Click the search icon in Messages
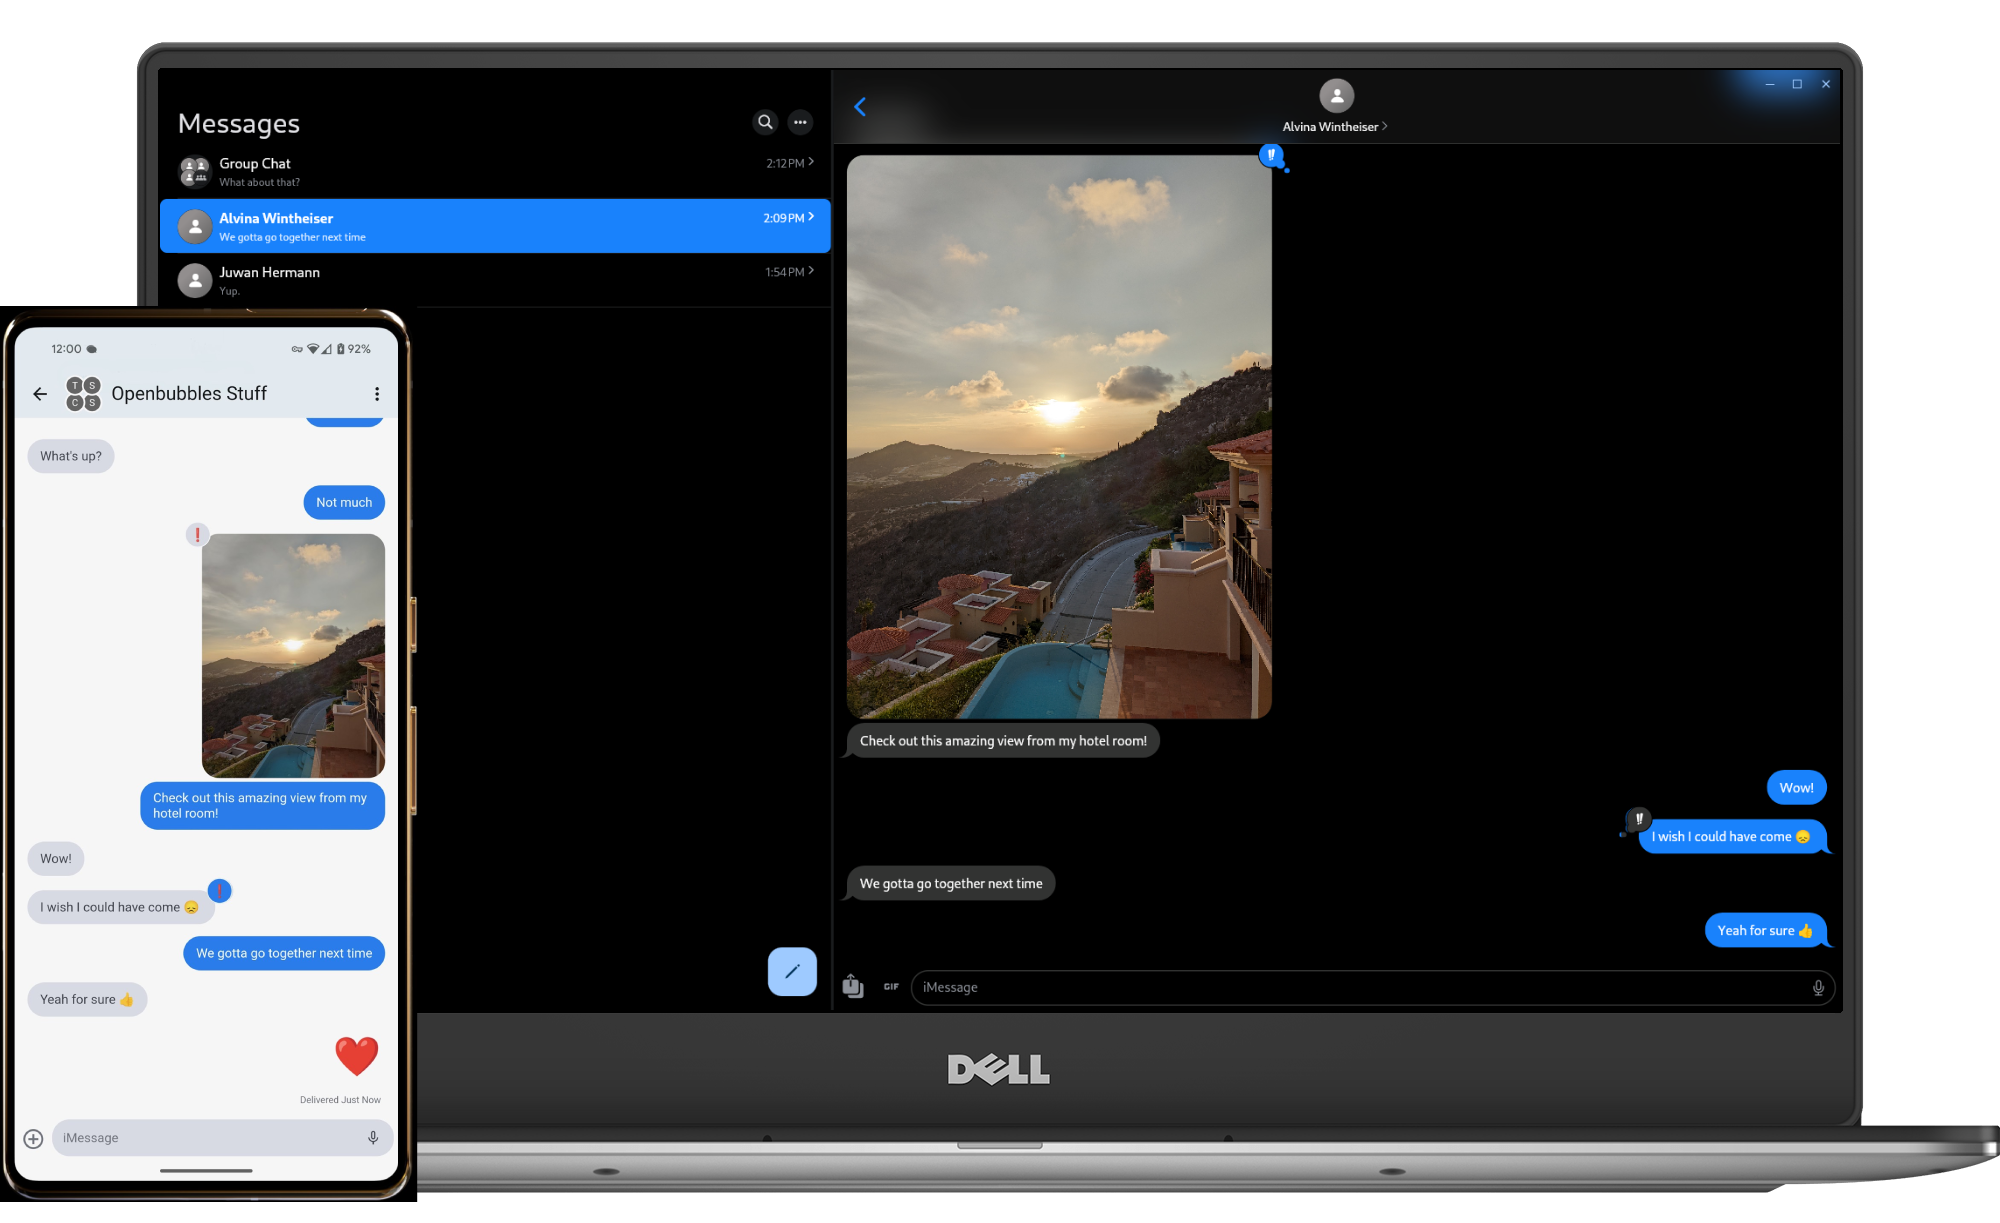The image size is (2000, 1223). click(x=764, y=121)
